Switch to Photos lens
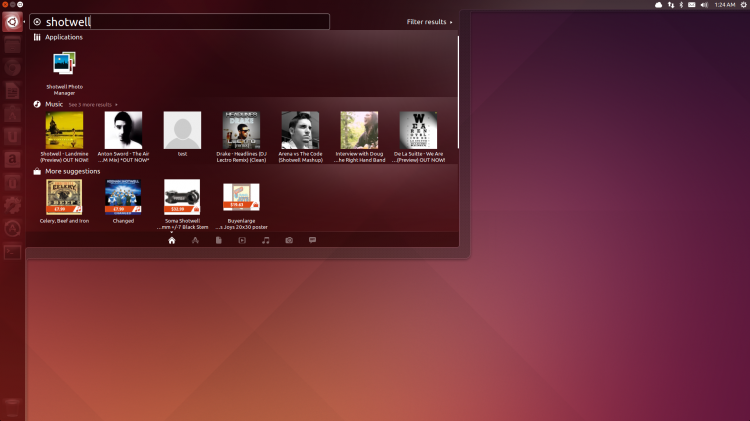 [x=289, y=240]
